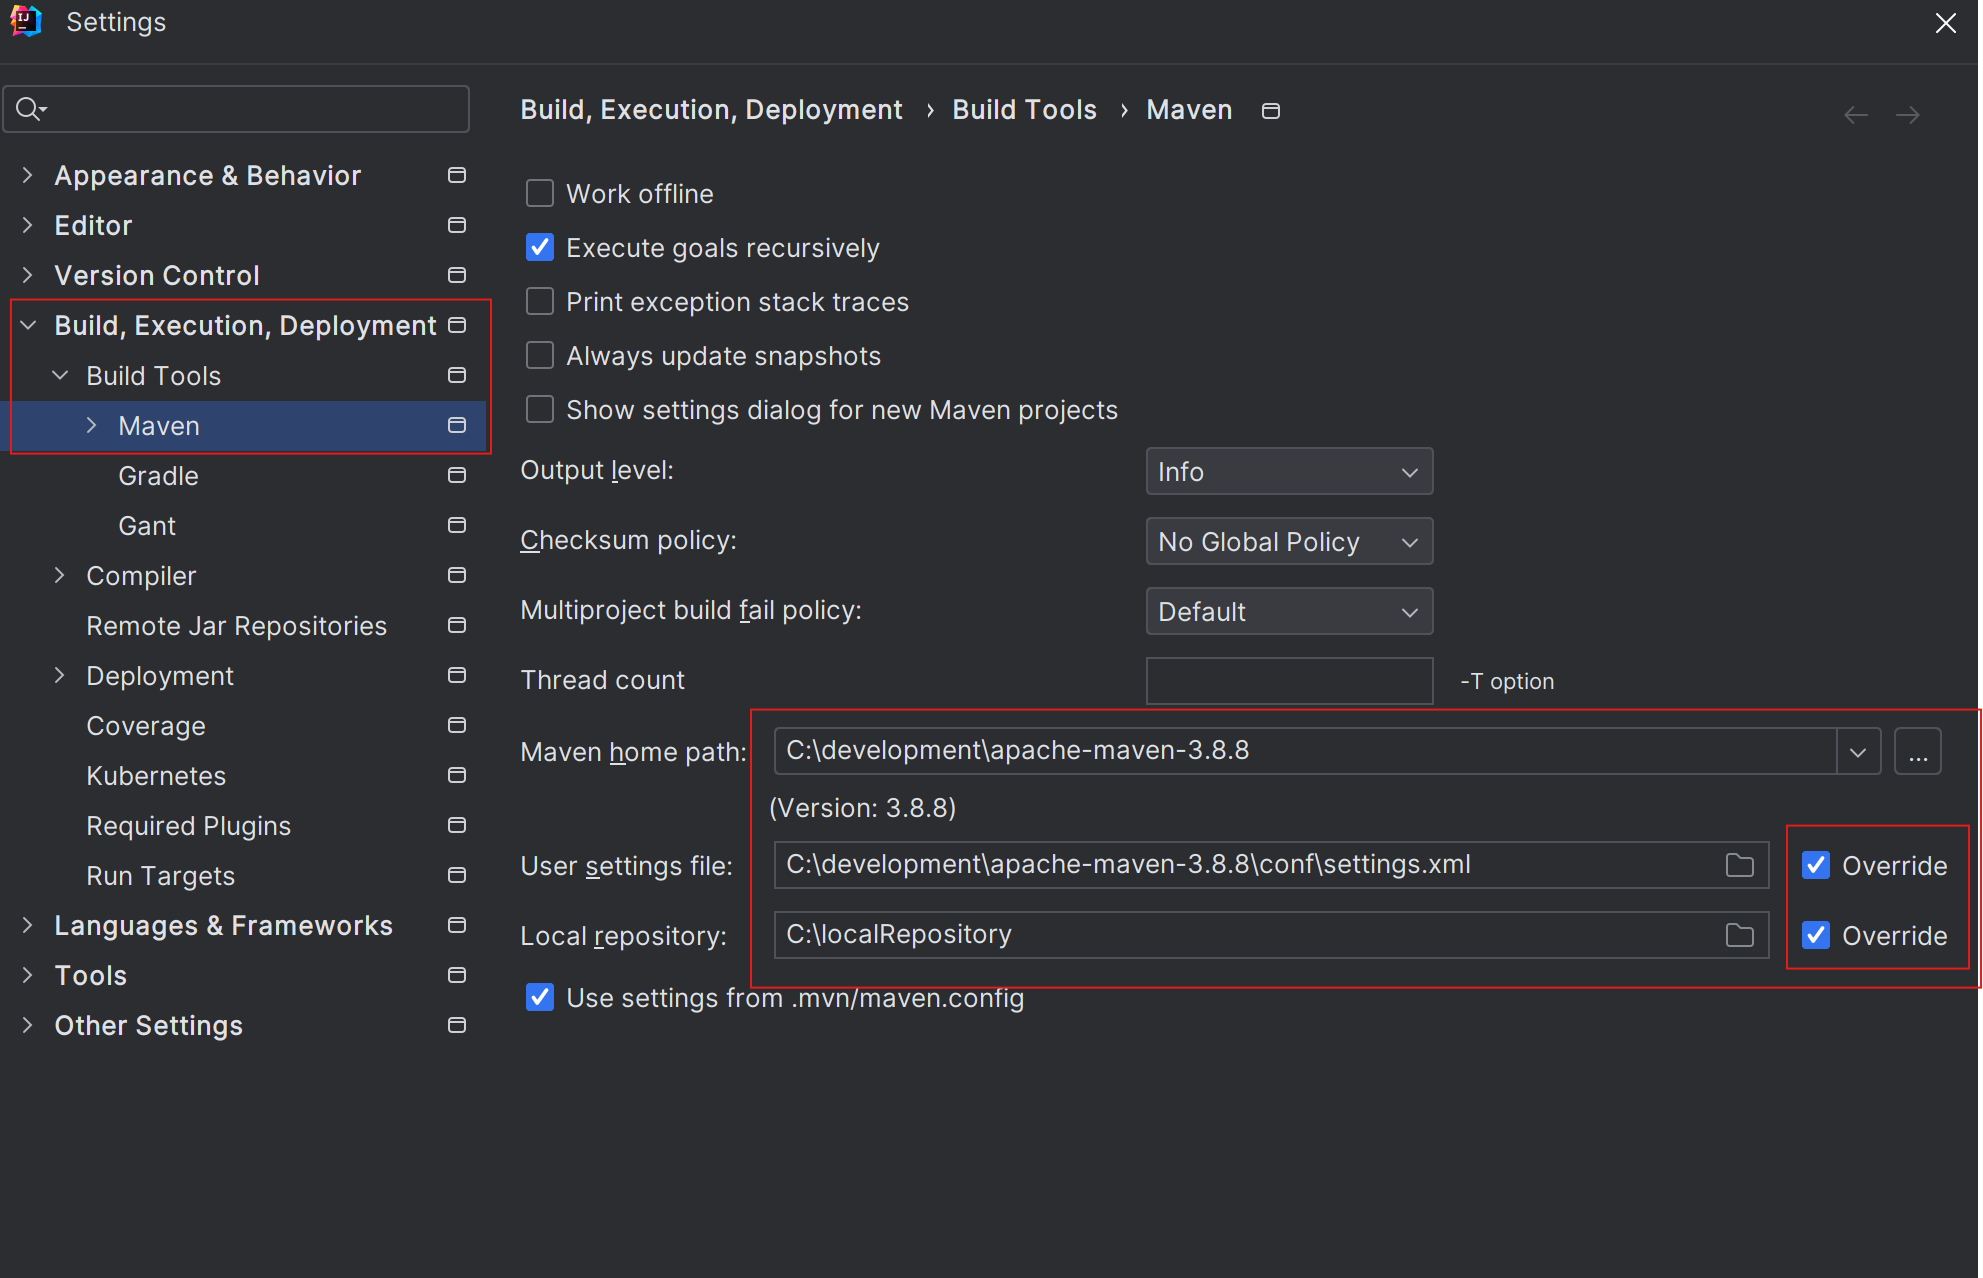Enable the Work offline checkbox
The image size is (1983, 1278).
[540, 193]
